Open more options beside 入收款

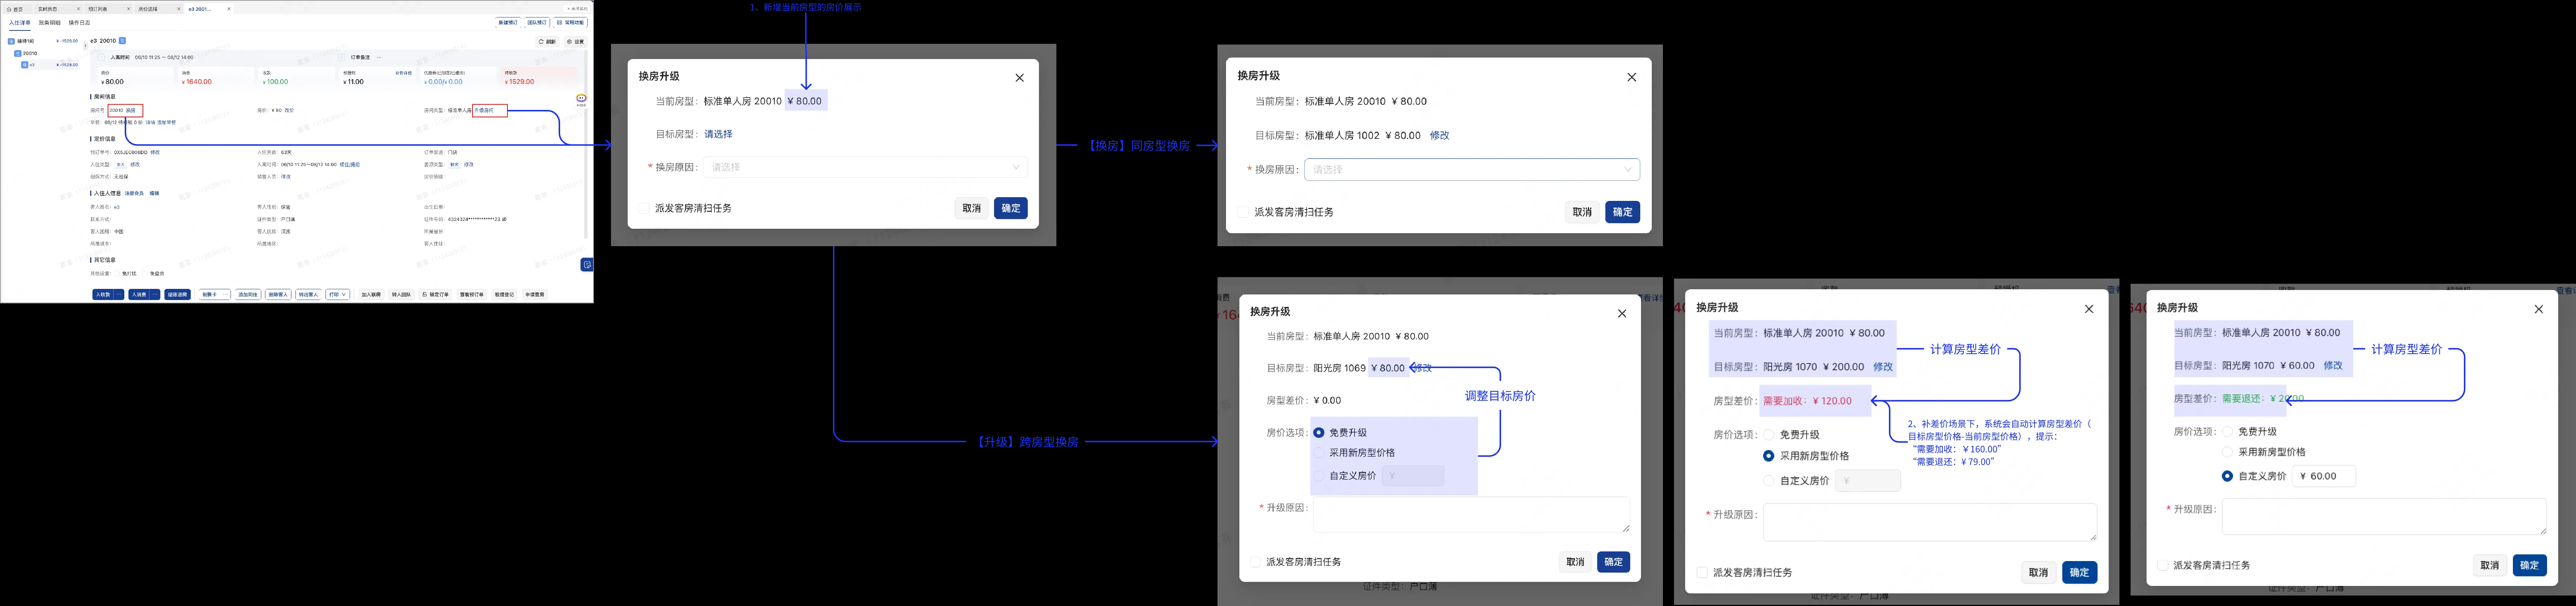[119, 294]
